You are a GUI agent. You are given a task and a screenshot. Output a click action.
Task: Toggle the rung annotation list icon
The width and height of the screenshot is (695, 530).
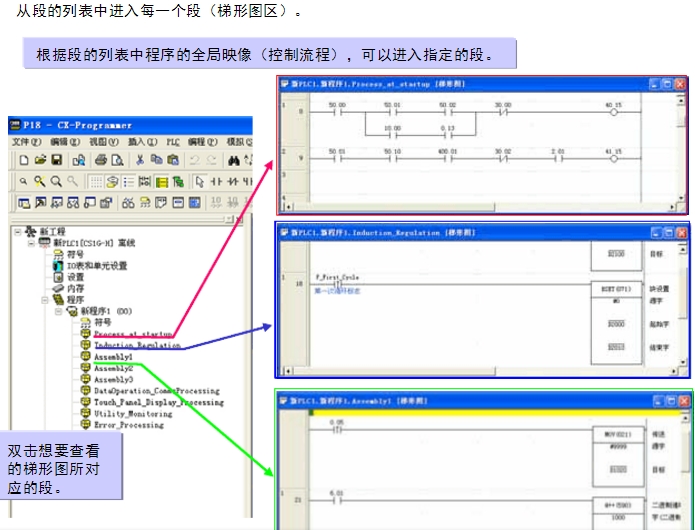(x=129, y=182)
